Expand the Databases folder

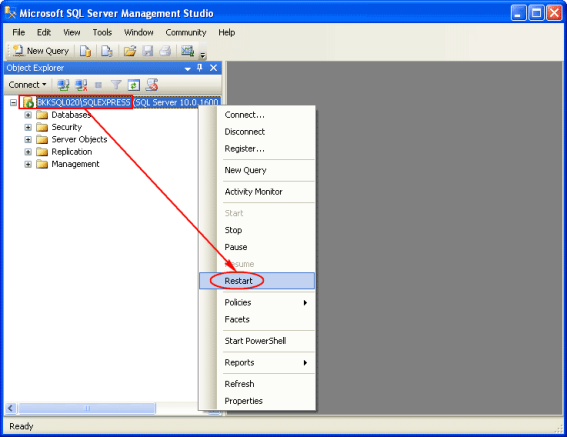(28, 115)
